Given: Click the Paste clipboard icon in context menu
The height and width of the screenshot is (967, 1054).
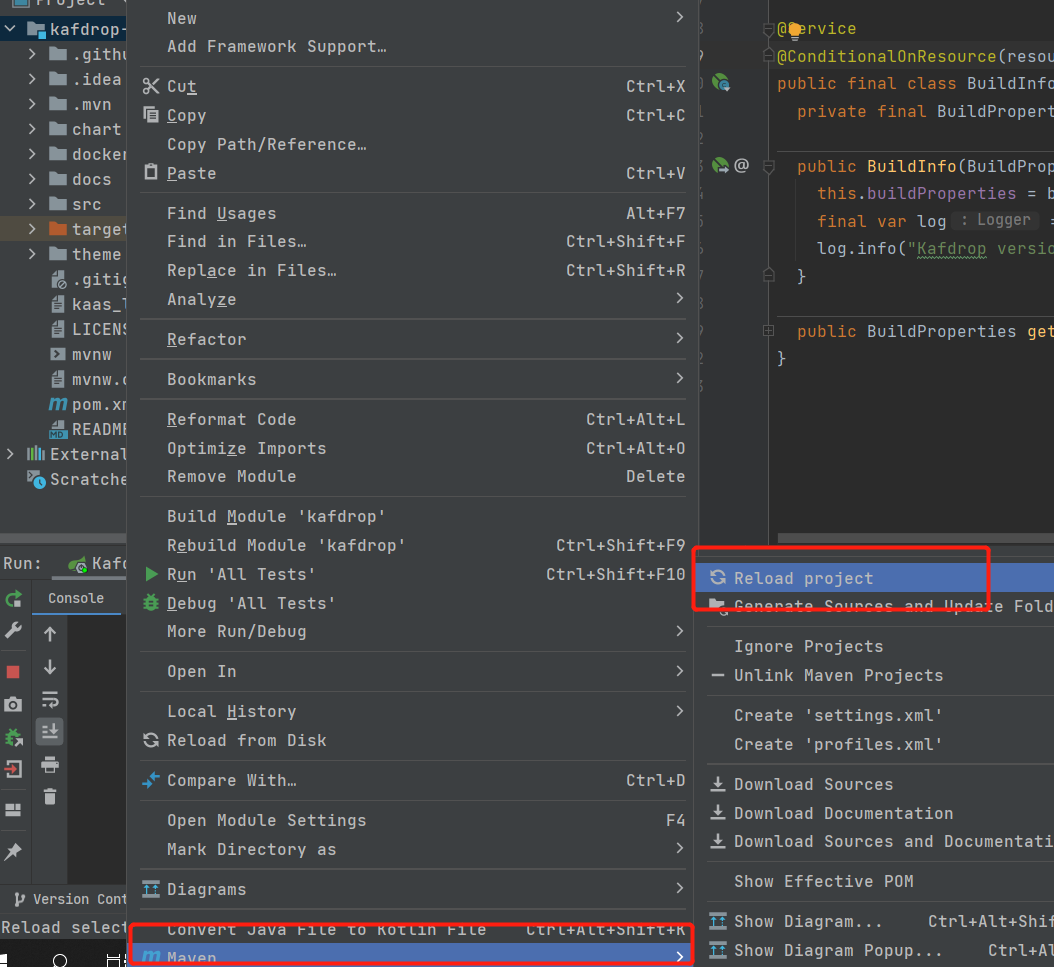Looking at the screenshot, I should pos(151,172).
